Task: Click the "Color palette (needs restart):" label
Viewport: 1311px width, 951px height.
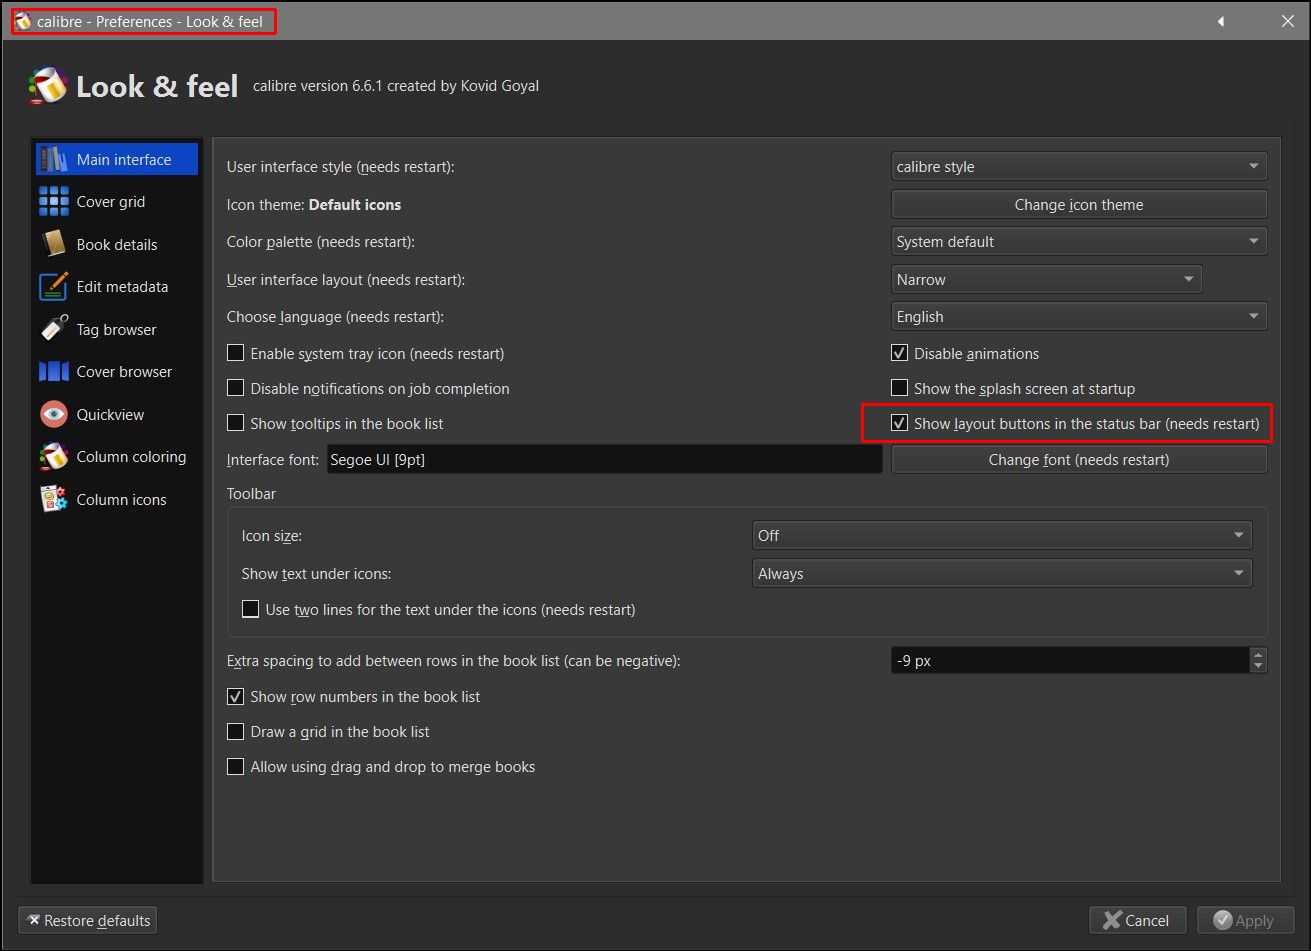Action: 321,242
